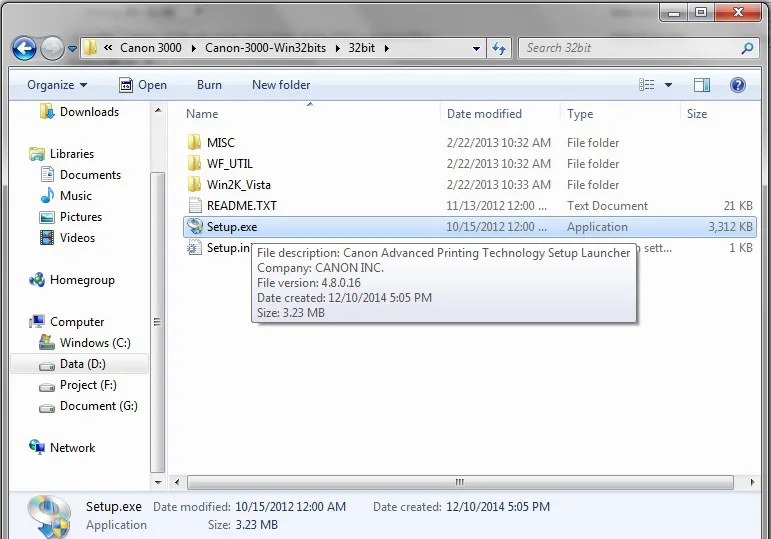The height and width of the screenshot is (539, 771).
Task: Click Burn in the toolbar
Action: (209, 85)
